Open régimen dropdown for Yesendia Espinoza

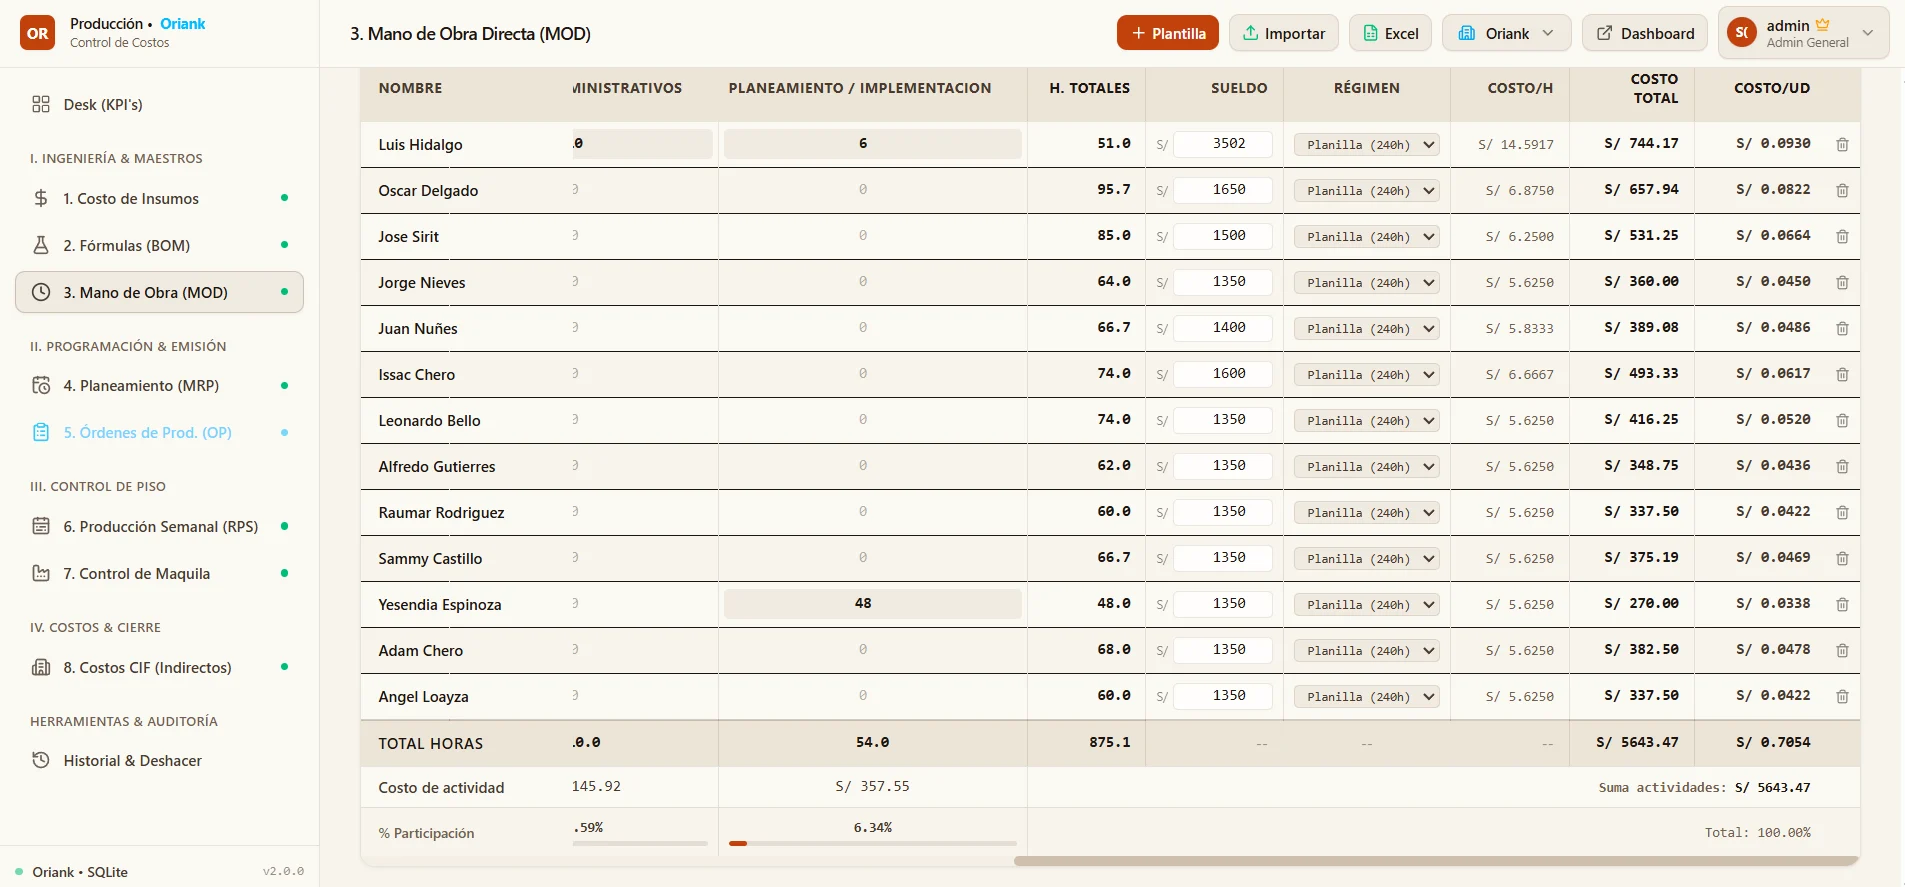click(x=1366, y=604)
